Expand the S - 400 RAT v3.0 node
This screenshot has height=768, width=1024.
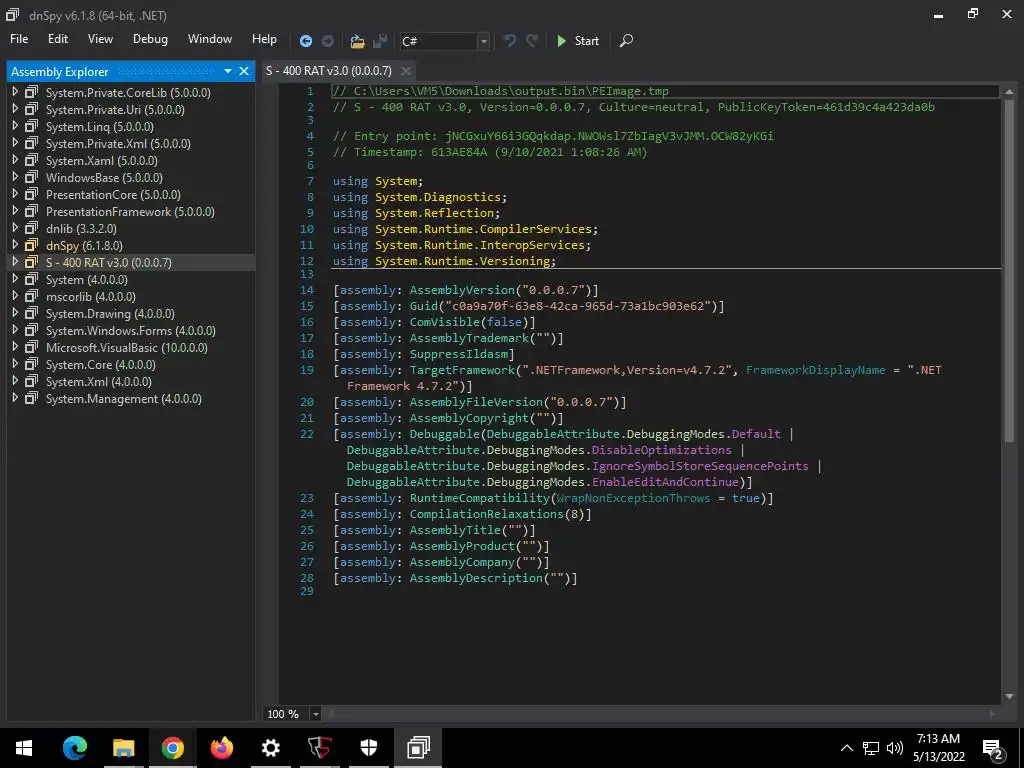[15, 262]
